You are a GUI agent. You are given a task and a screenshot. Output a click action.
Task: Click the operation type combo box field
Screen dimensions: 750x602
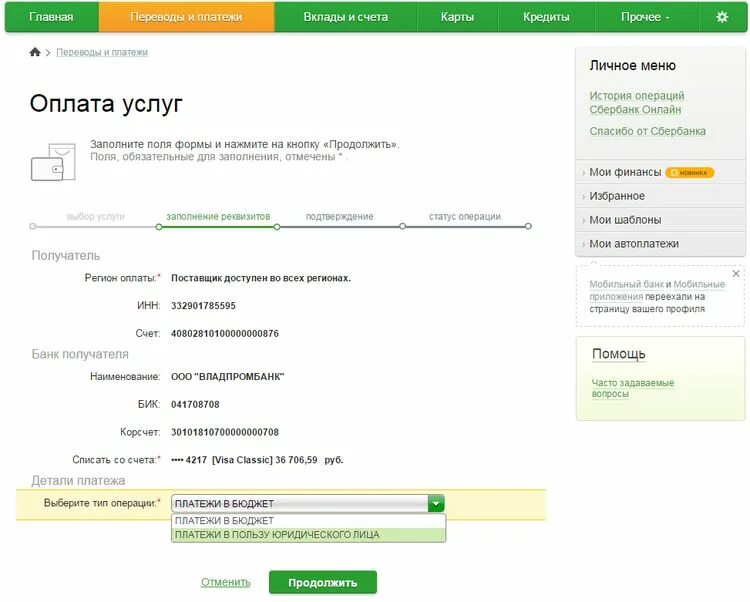click(x=308, y=503)
